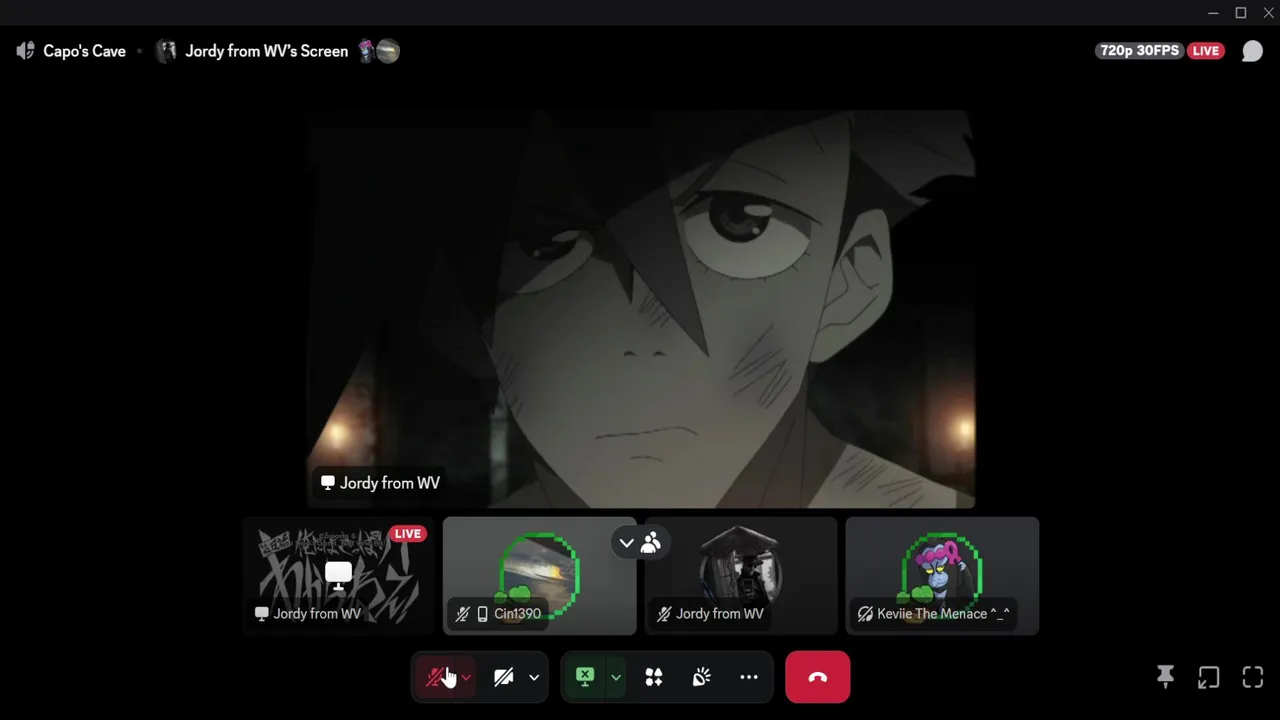Stop screen sharing button
This screenshot has height=720, width=1280.
tap(585, 677)
